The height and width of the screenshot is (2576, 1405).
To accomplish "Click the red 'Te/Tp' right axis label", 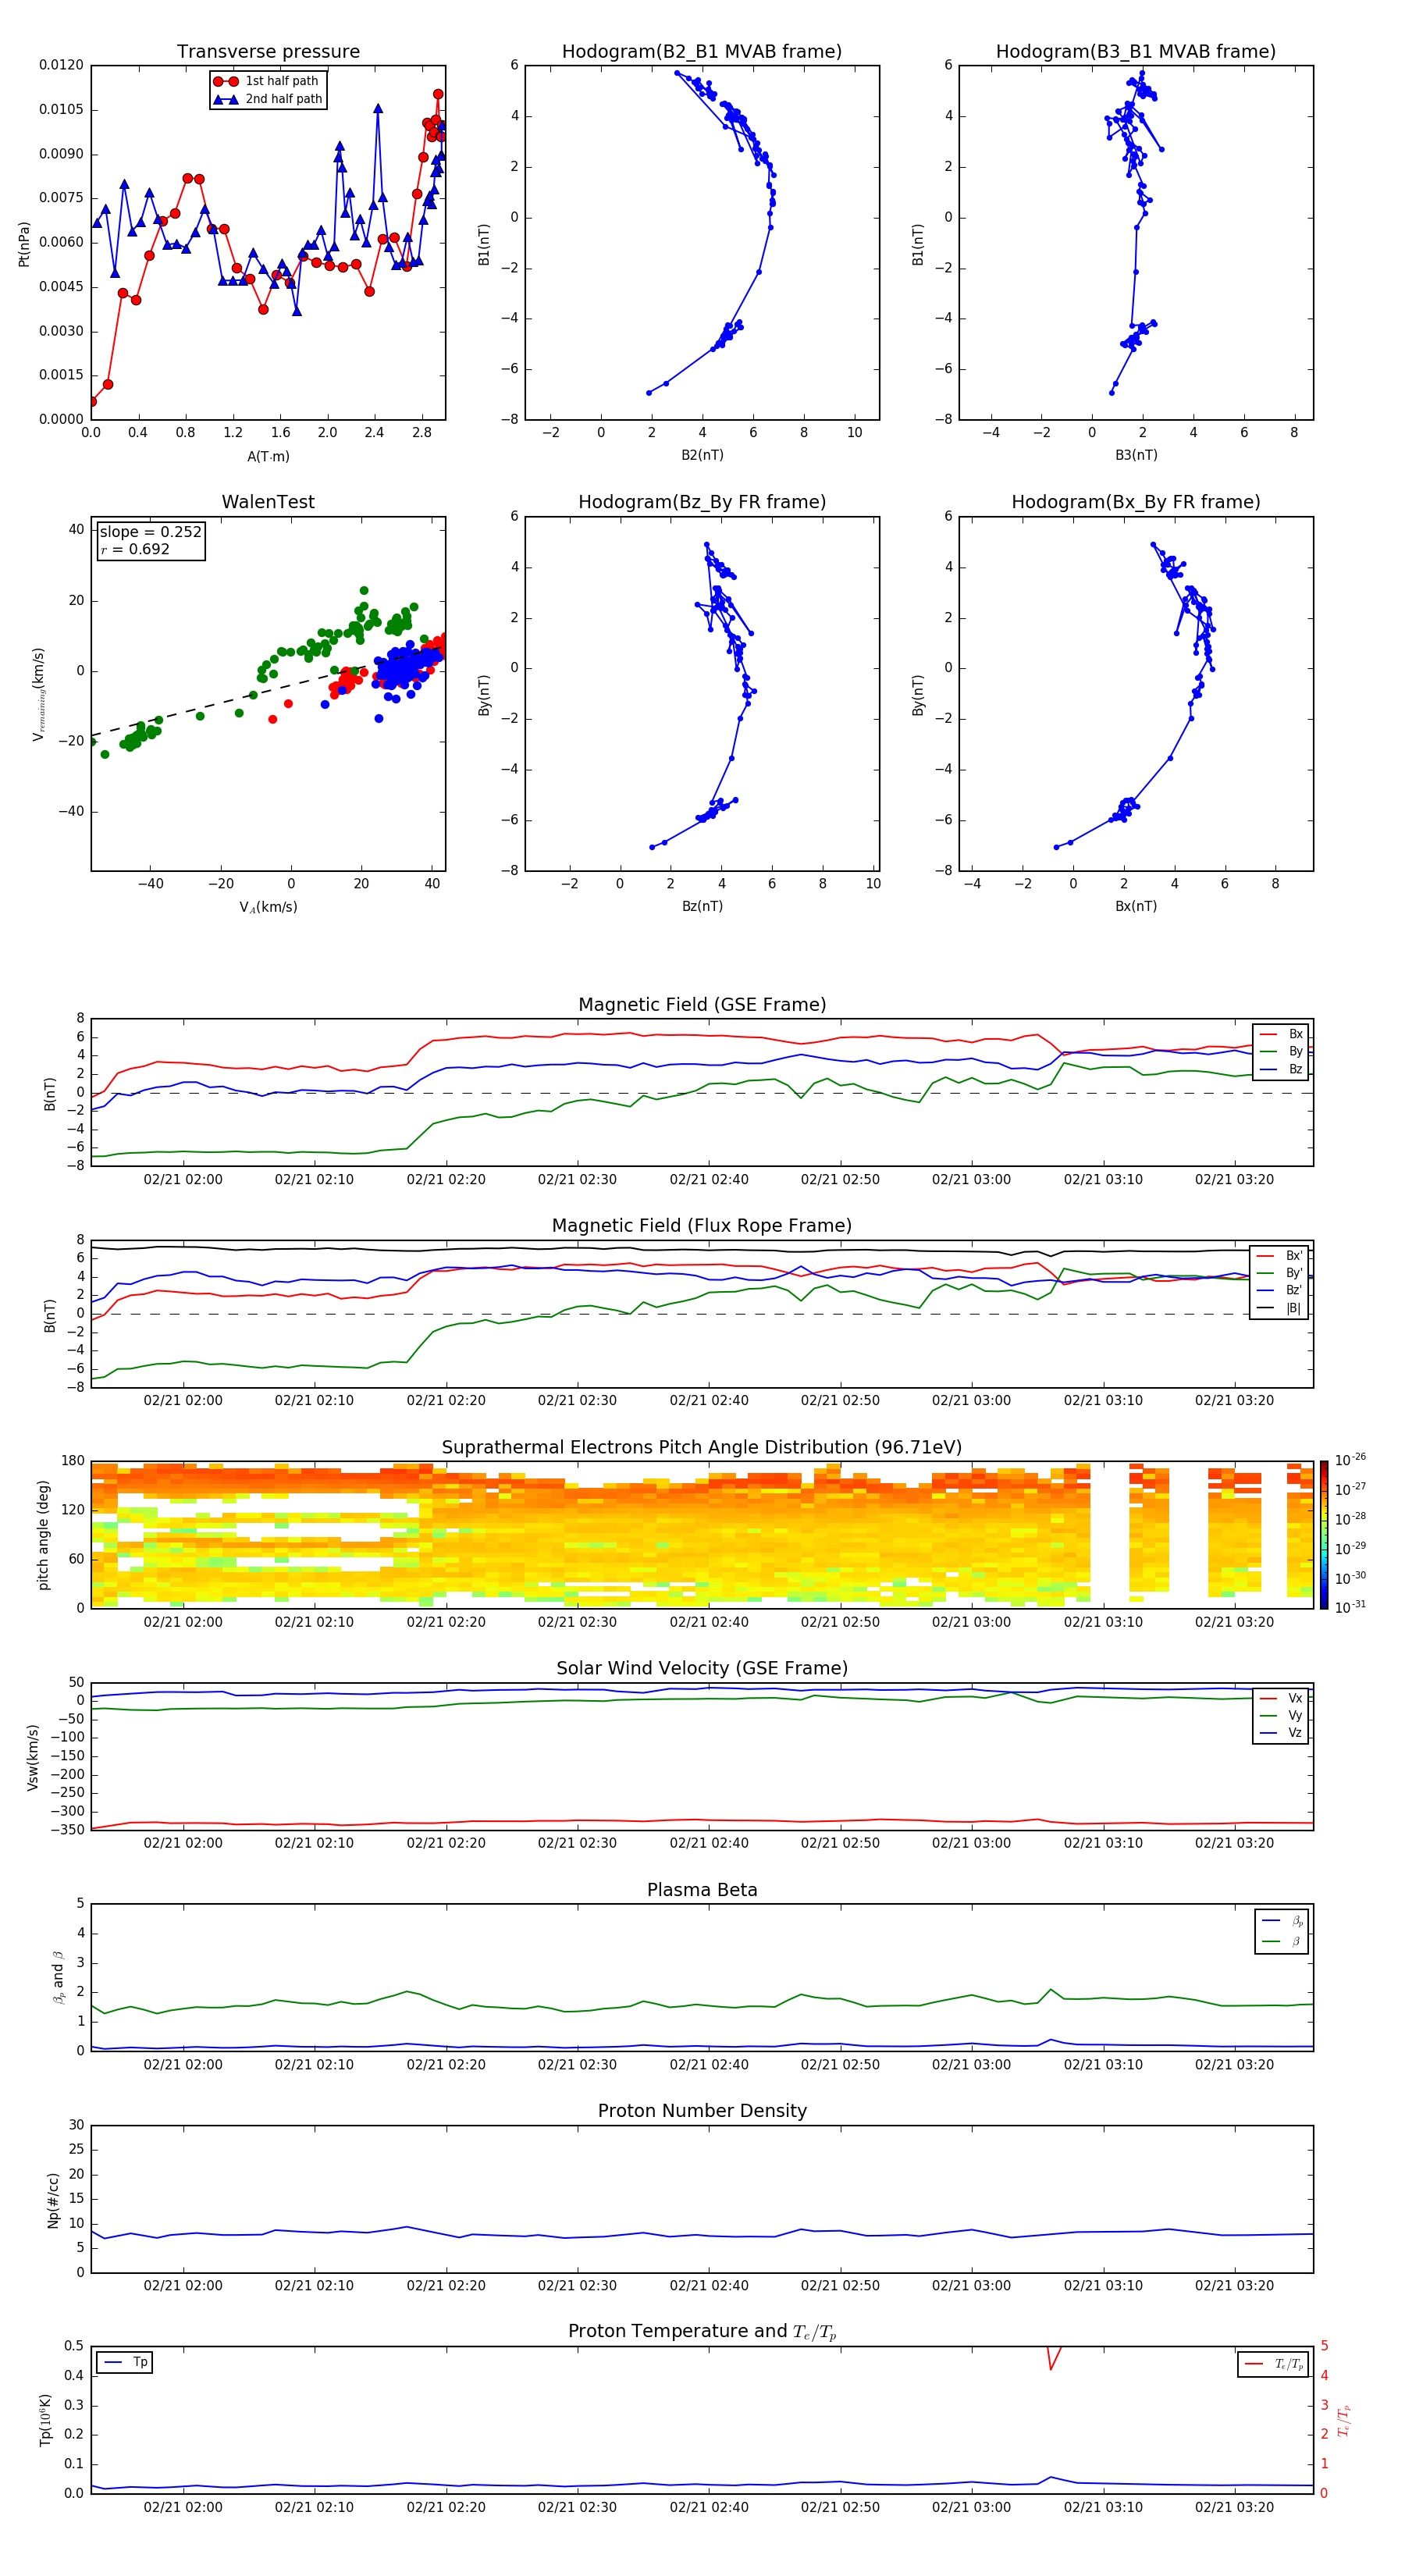I will [1344, 2420].
